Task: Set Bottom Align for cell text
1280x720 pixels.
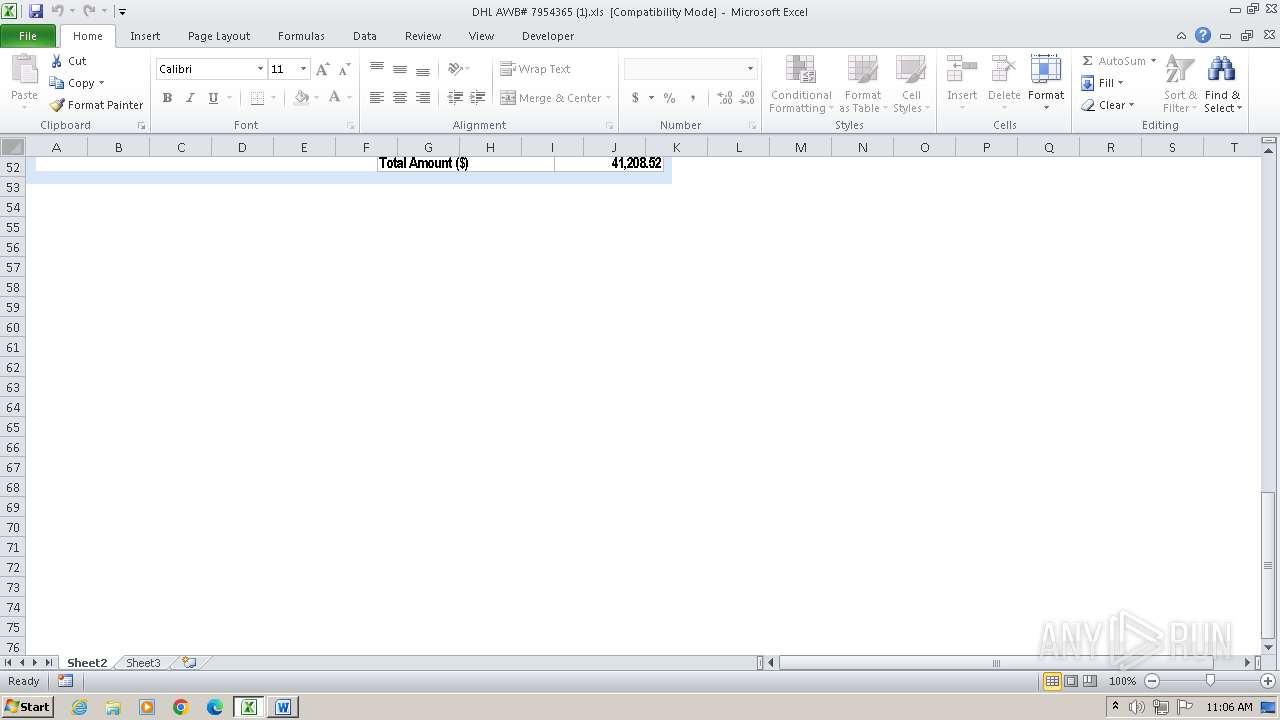Action: coord(423,69)
